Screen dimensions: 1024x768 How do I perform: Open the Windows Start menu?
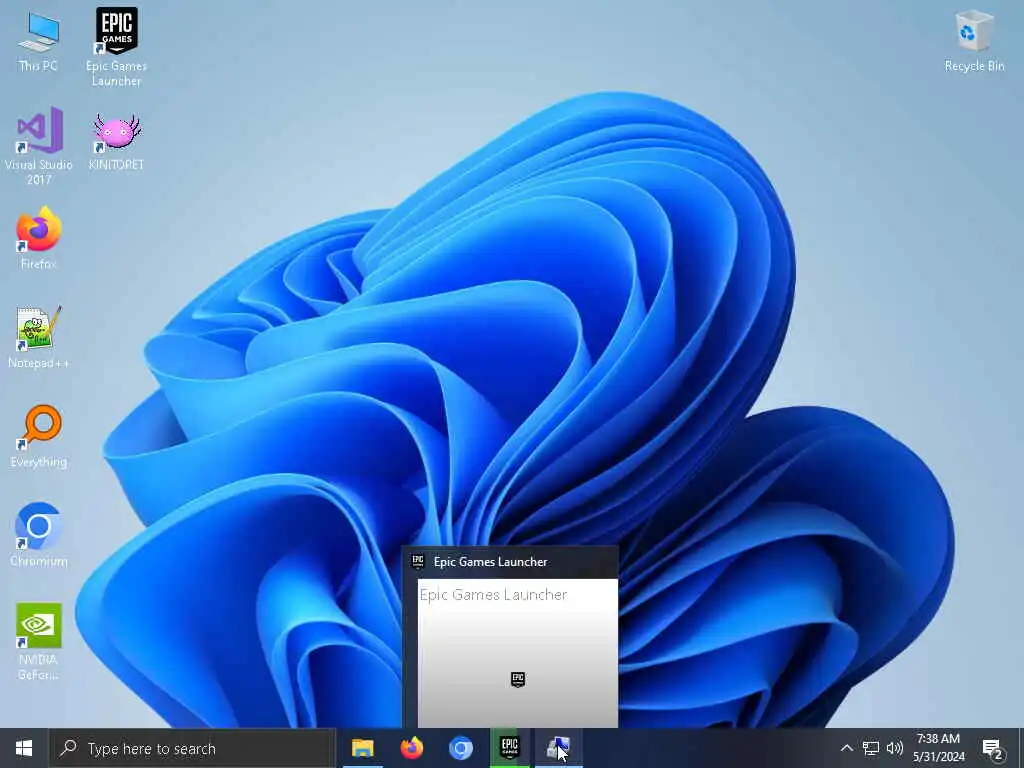[x=24, y=748]
